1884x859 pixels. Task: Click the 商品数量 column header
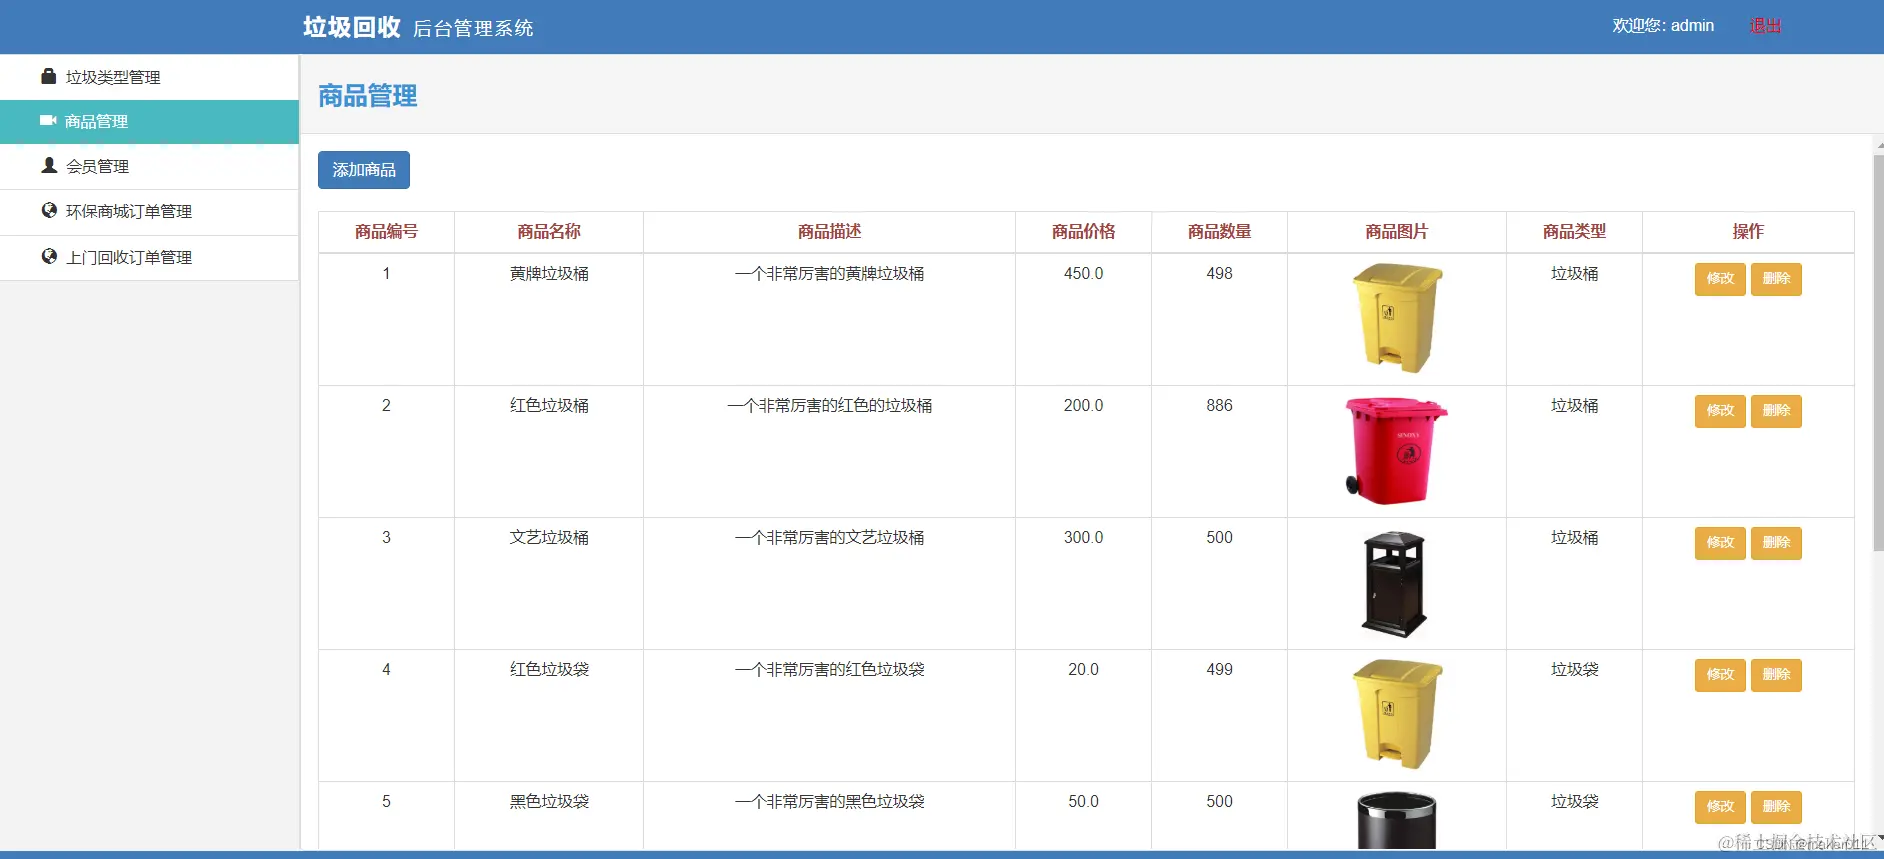1219,232
